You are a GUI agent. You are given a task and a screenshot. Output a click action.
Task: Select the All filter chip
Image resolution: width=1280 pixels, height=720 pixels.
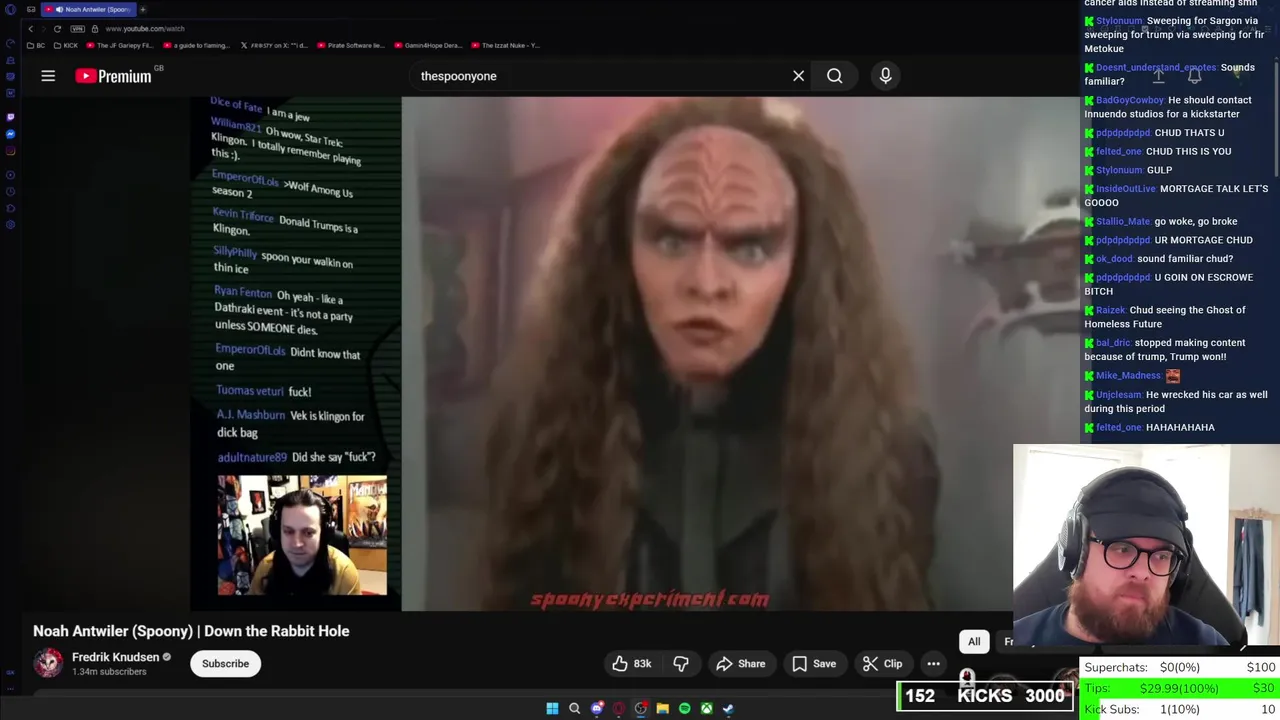tap(974, 642)
